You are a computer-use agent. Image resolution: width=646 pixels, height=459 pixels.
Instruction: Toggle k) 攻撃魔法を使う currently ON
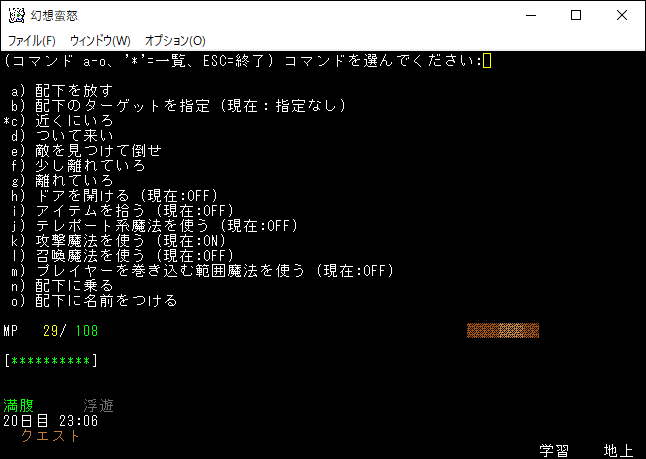(x=128, y=240)
